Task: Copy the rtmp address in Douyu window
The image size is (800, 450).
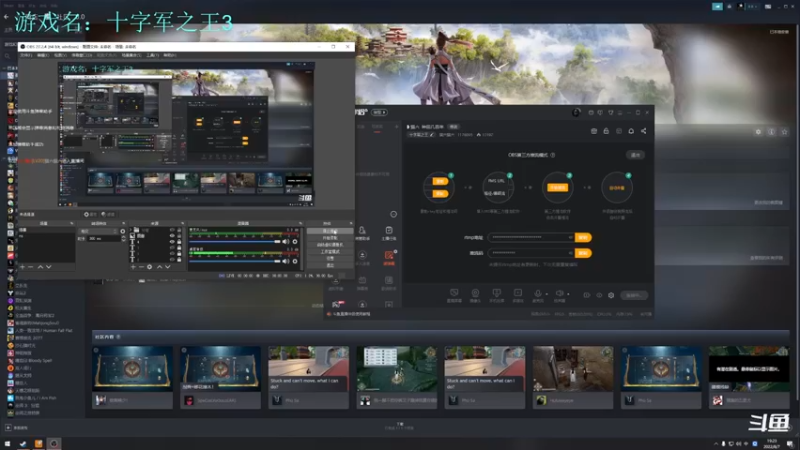Action: (583, 237)
